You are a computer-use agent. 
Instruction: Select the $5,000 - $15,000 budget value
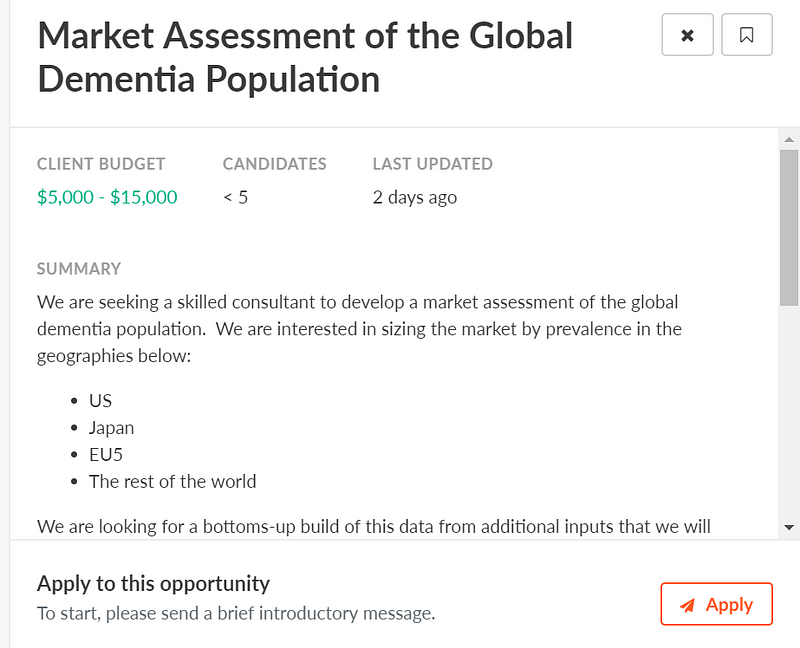tap(107, 197)
